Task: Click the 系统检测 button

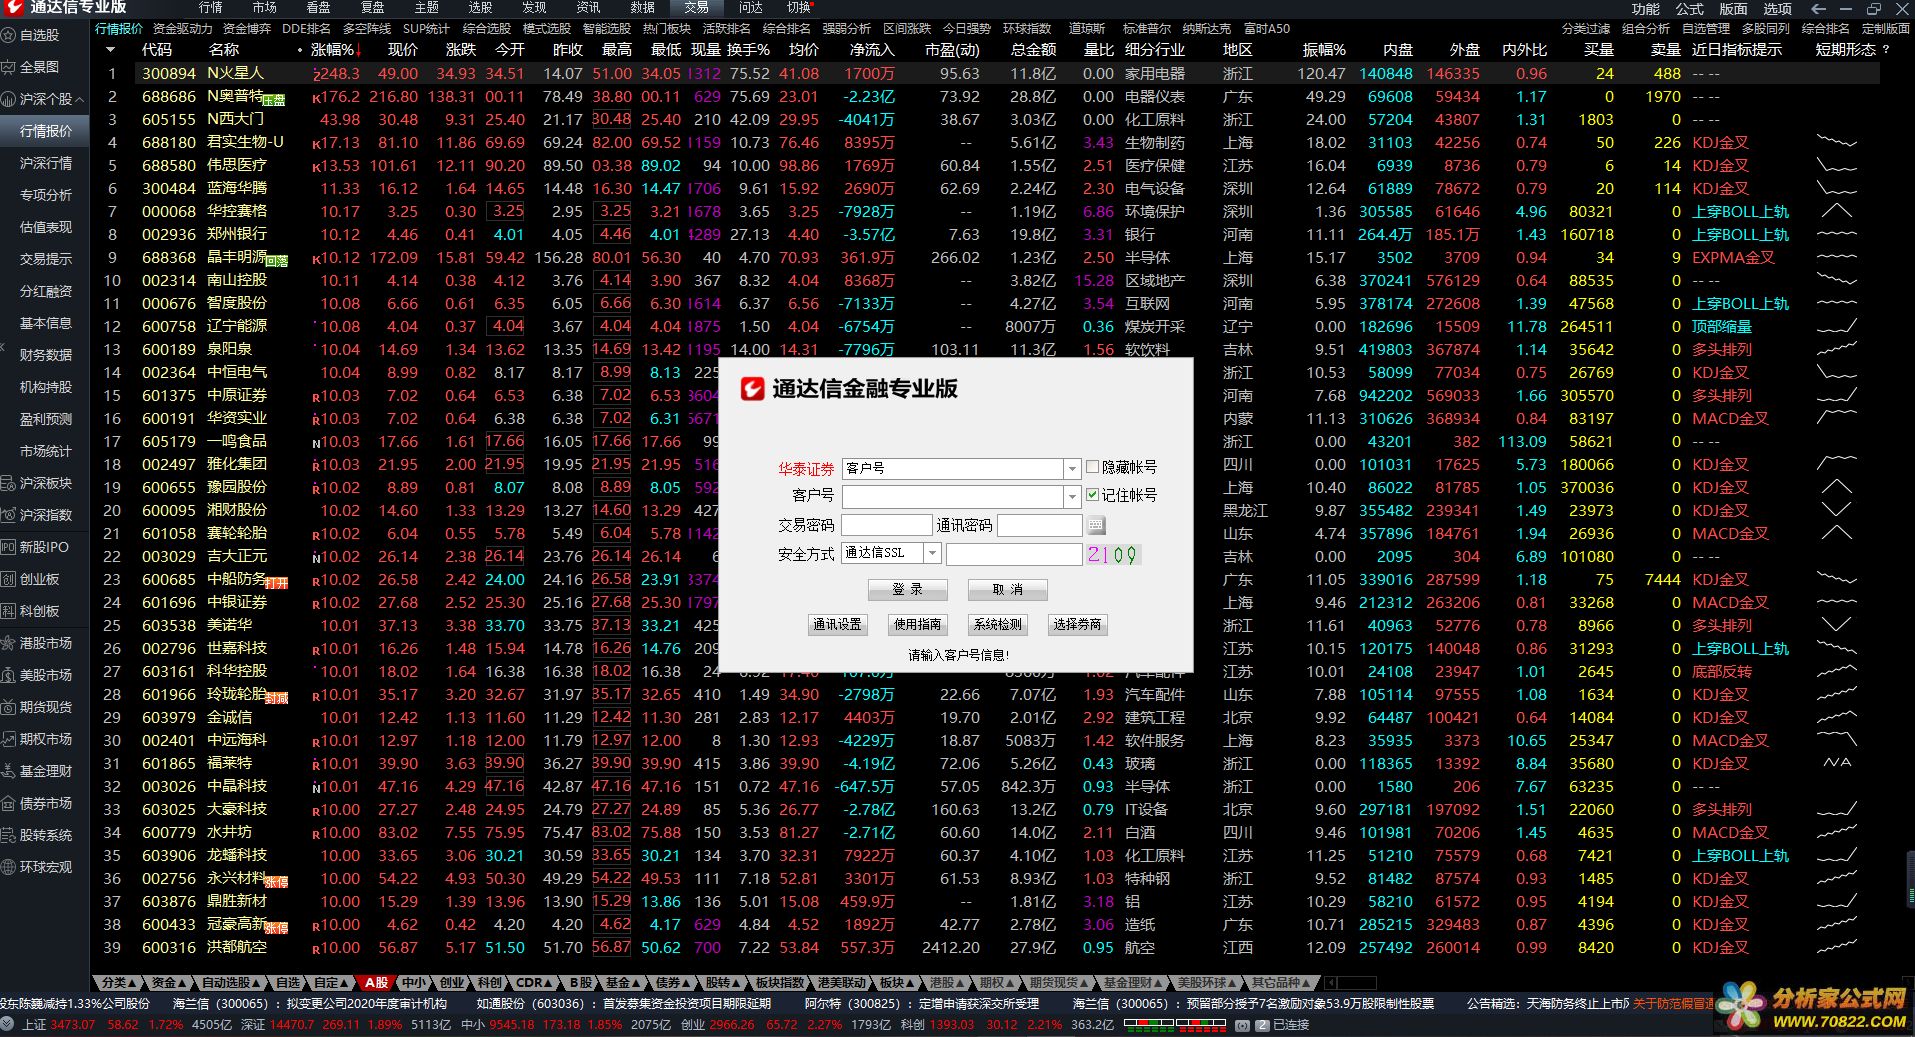Action: pos(998,625)
